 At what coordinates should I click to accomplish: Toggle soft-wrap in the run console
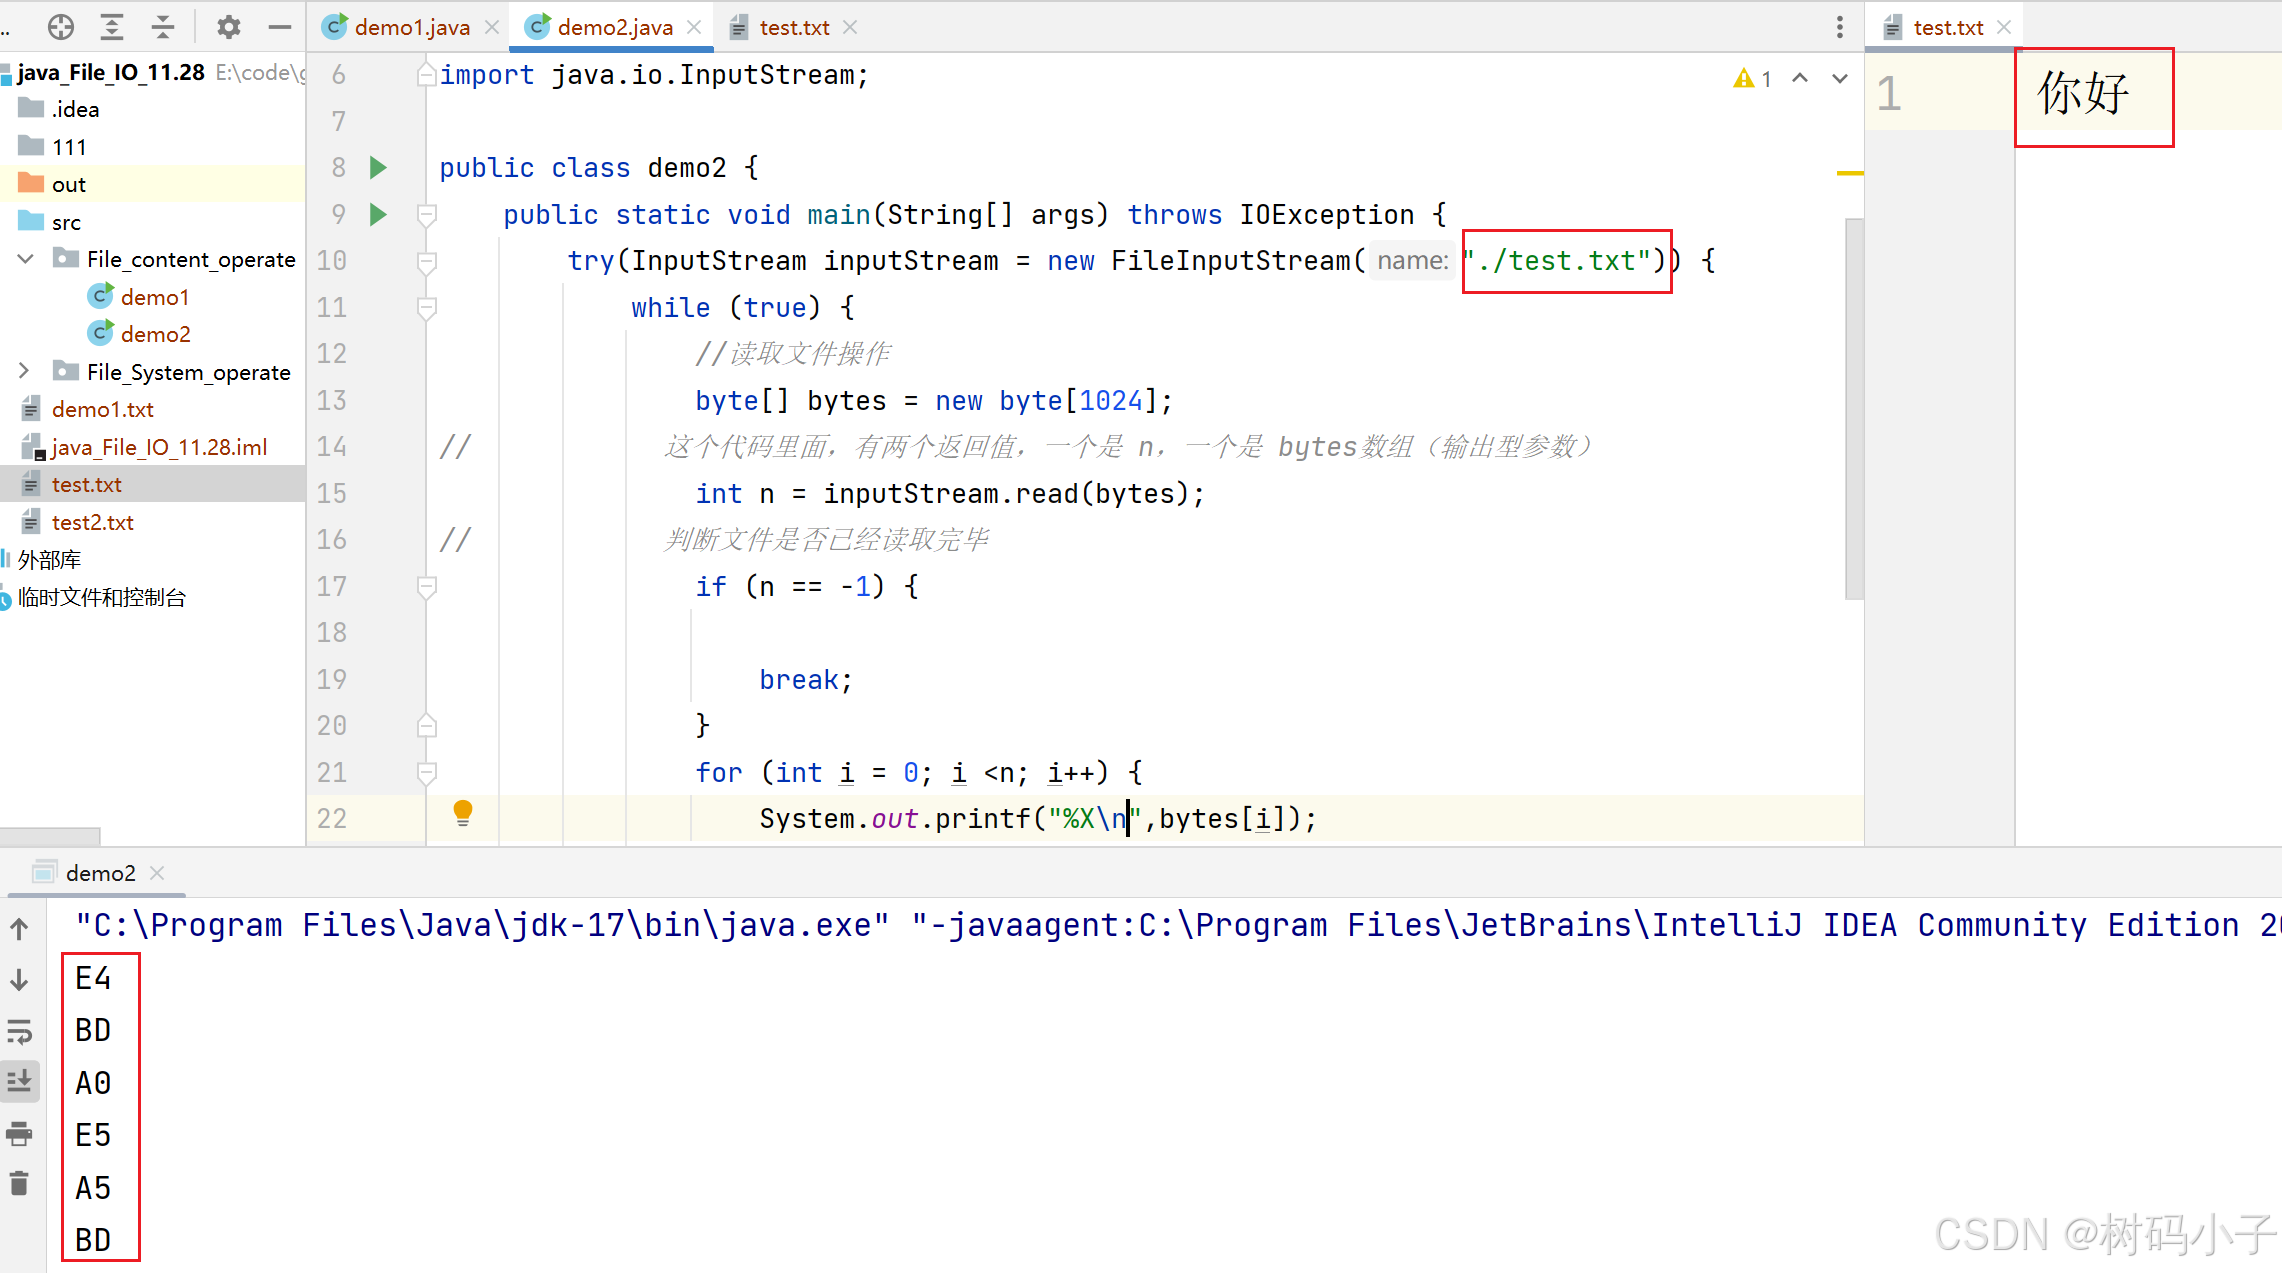19,1030
